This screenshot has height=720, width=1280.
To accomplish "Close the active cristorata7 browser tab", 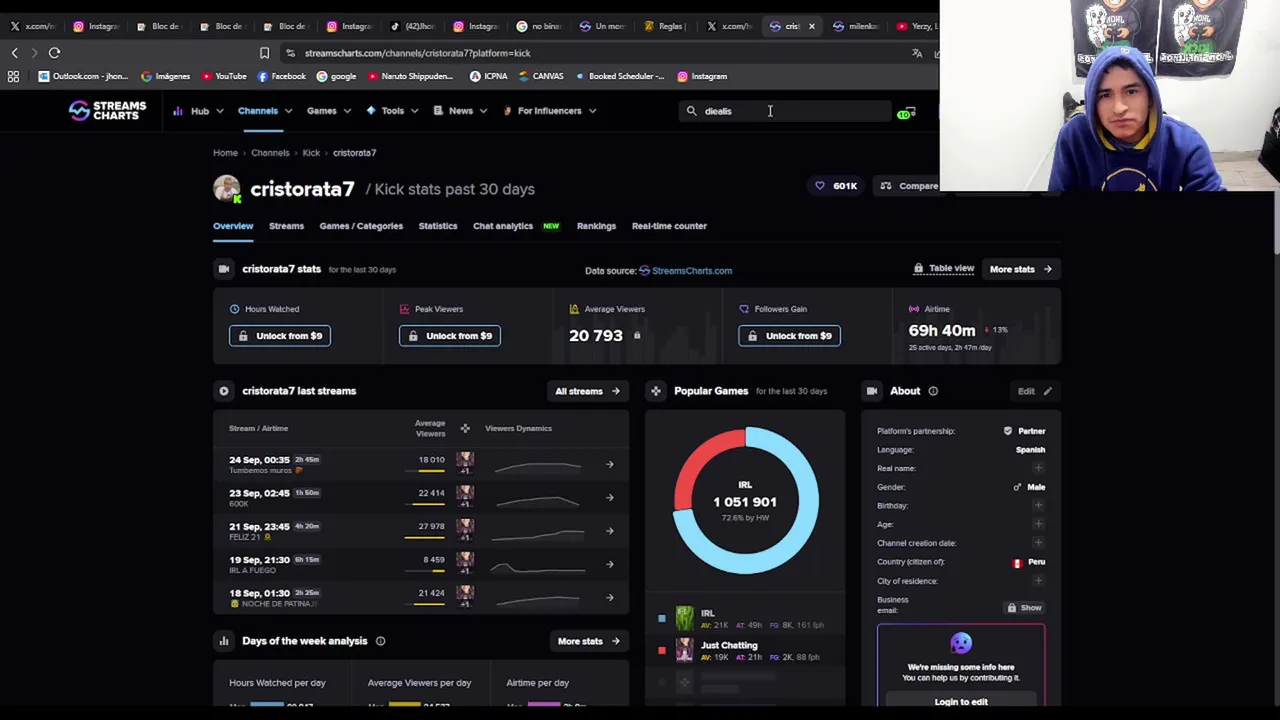I will (811, 26).
